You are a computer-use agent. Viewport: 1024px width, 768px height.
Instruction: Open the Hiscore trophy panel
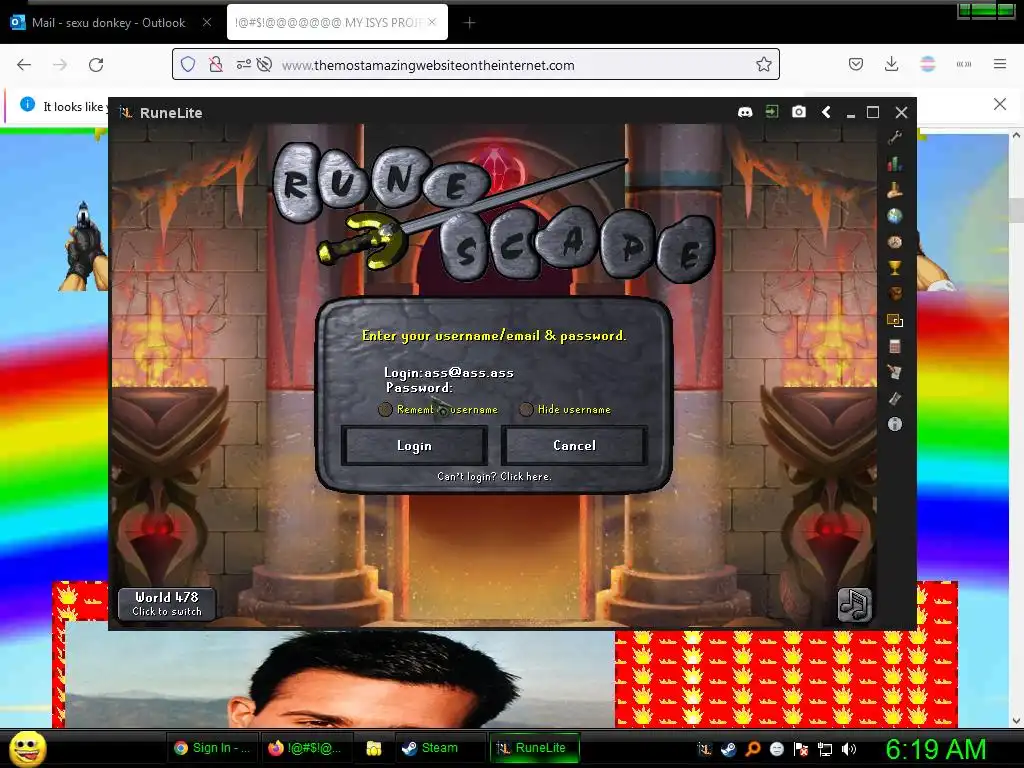point(895,268)
